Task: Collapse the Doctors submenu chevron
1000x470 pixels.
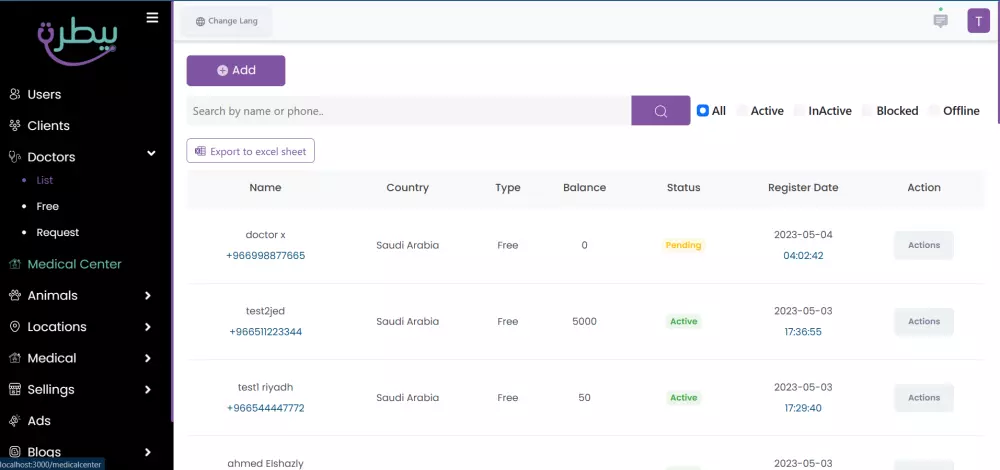Action: [151, 154]
